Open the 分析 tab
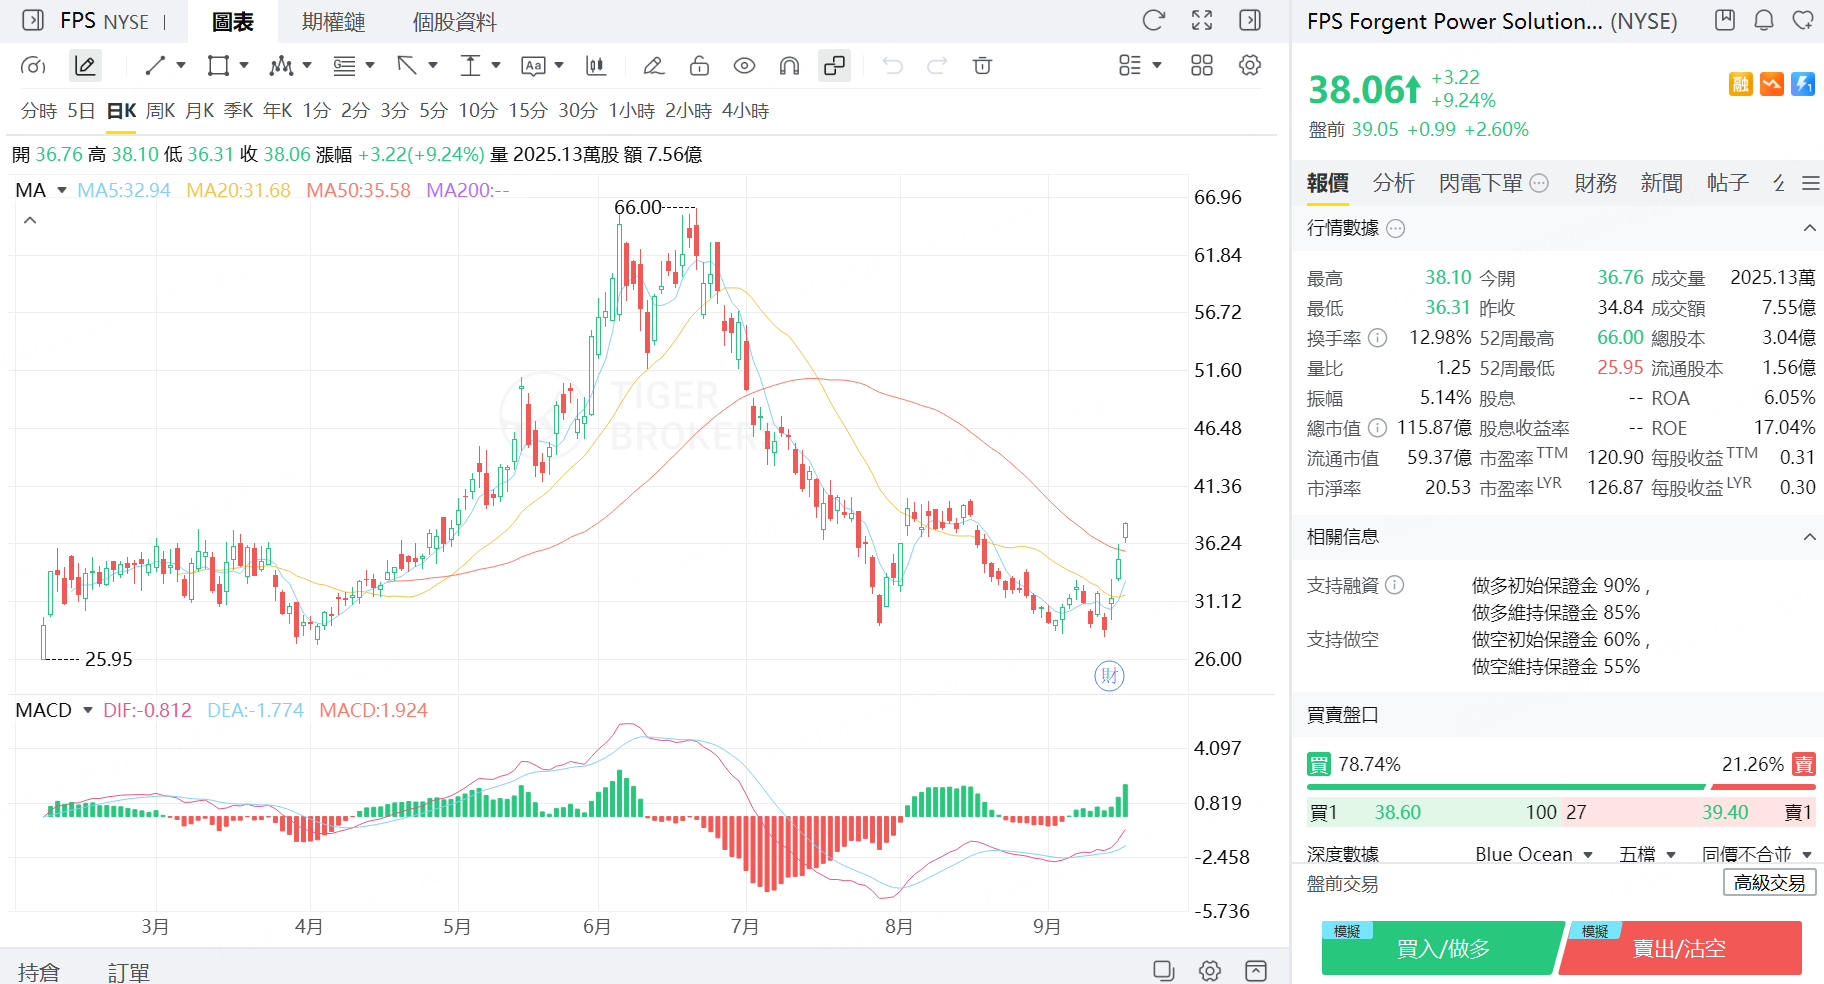Image resolution: width=1824 pixels, height=984 pixels. pos(1394,183)
